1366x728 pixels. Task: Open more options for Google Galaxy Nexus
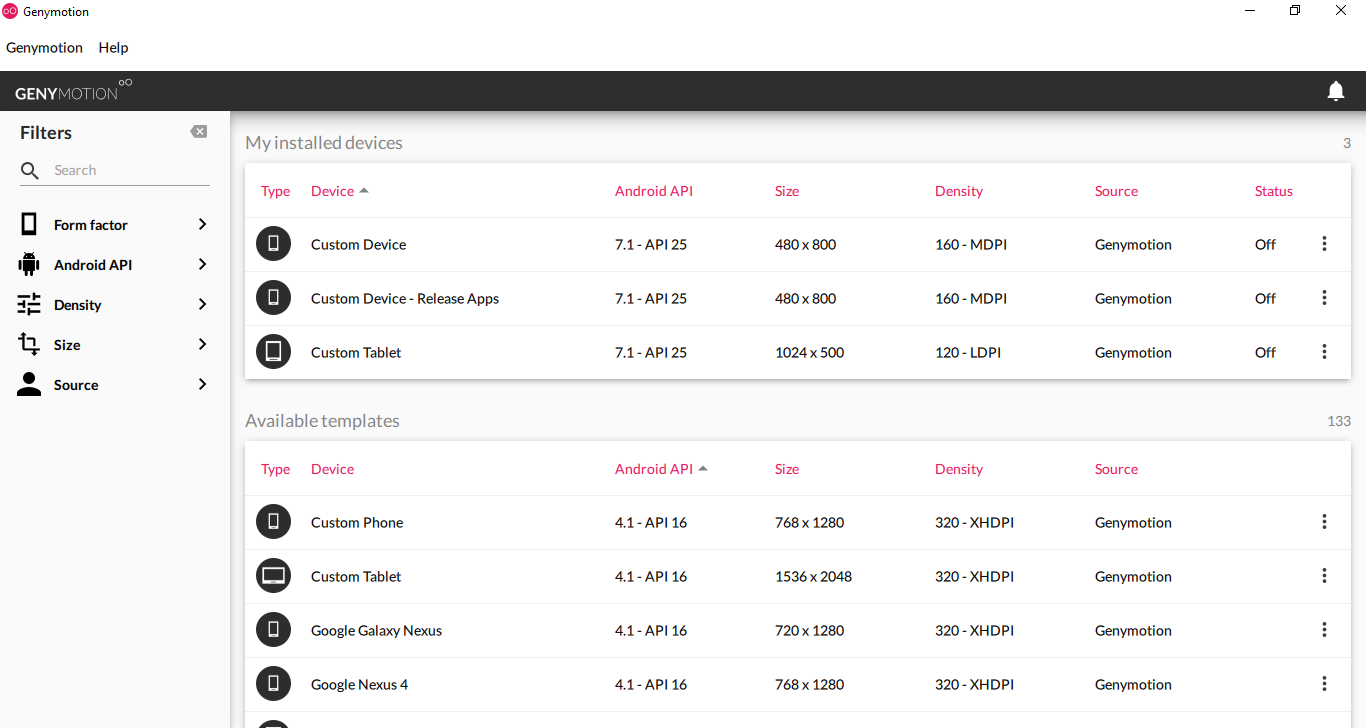tap(1324, 630)
